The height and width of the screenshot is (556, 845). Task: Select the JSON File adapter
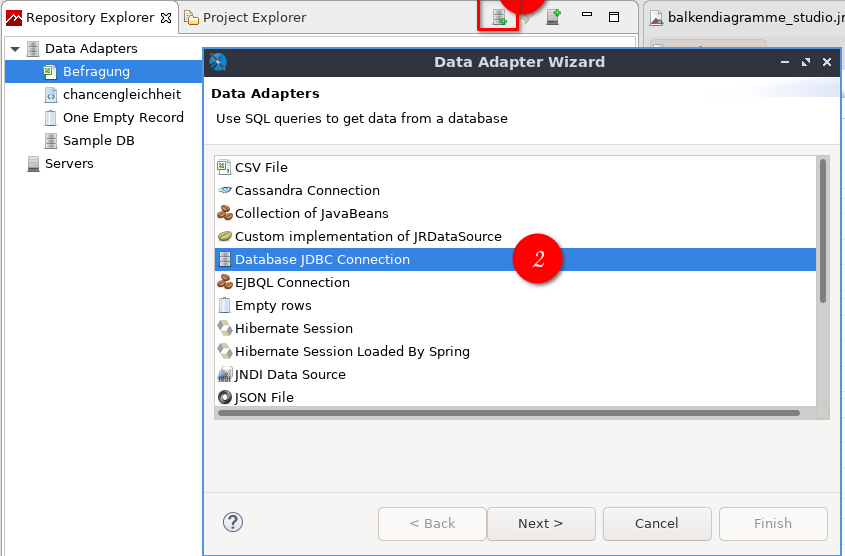click(264, 398)
